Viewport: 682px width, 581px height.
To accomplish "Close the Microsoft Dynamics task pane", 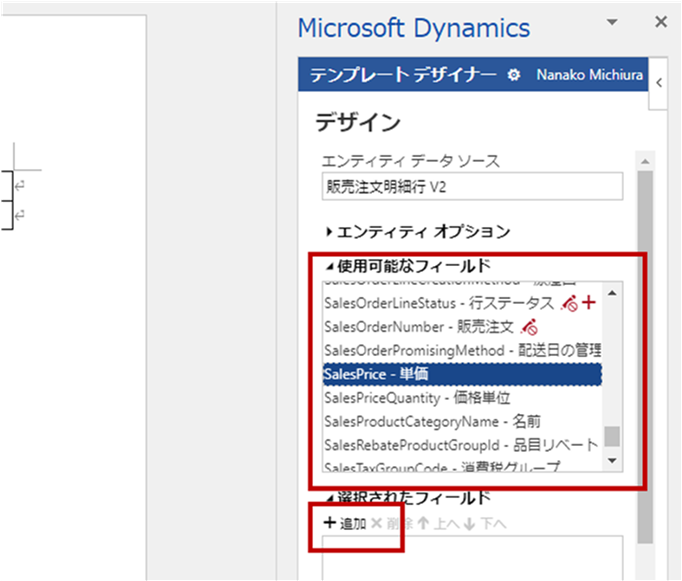I will [661, 21].
